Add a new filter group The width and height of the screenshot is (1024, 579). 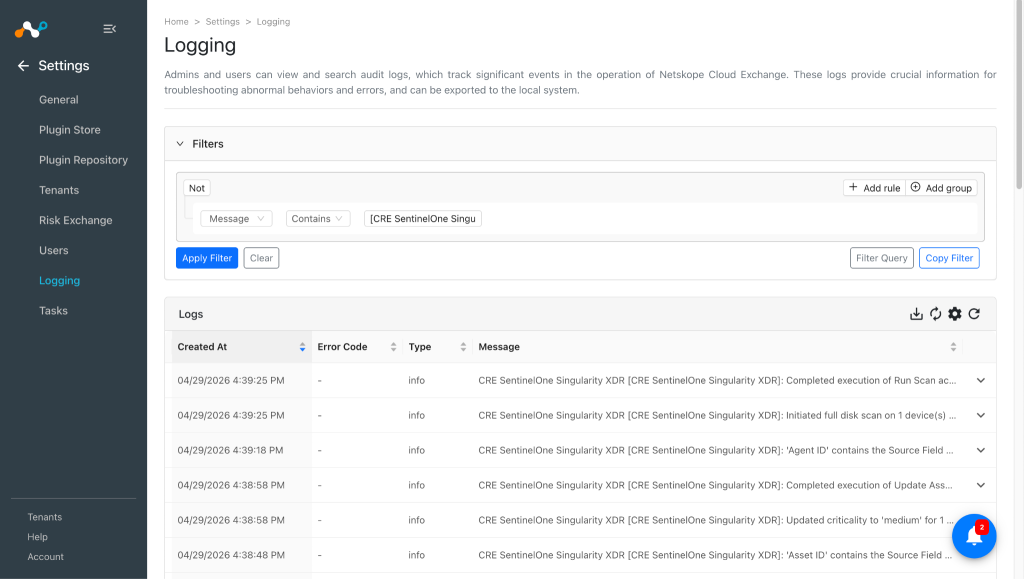(941, 188)
